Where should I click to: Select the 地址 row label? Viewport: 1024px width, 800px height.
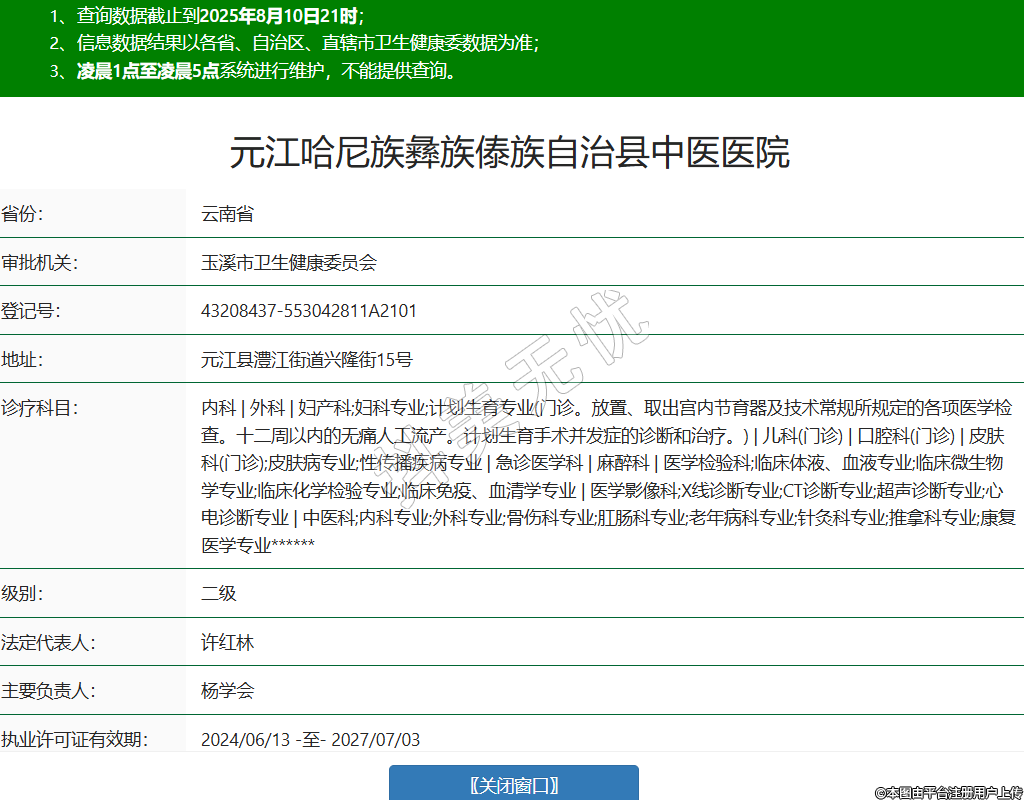click(x=22, y=360)
